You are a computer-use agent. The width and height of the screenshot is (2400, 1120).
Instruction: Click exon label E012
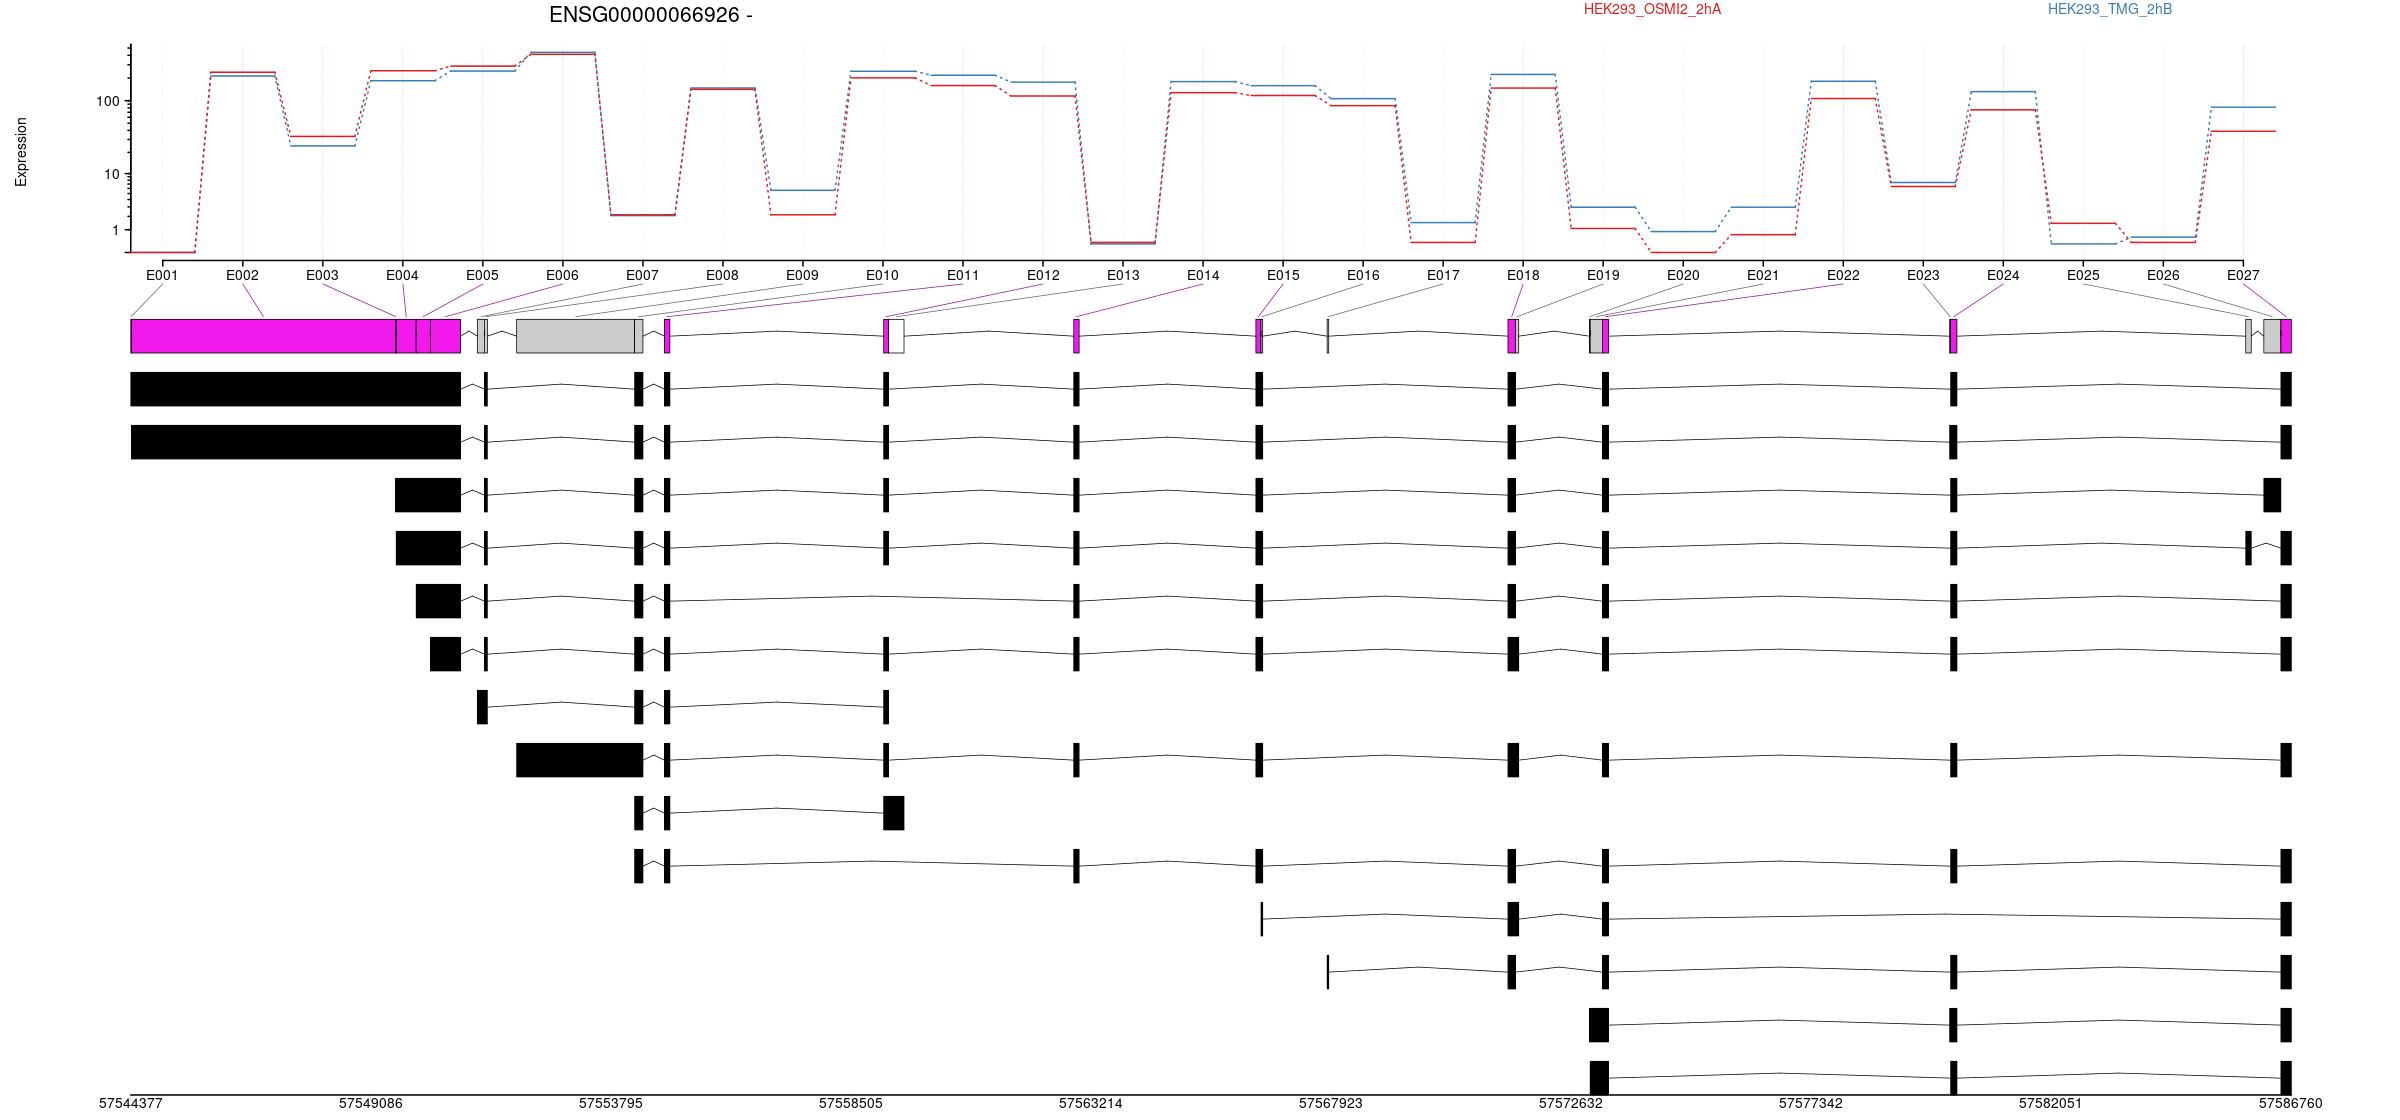(1043, 275)
